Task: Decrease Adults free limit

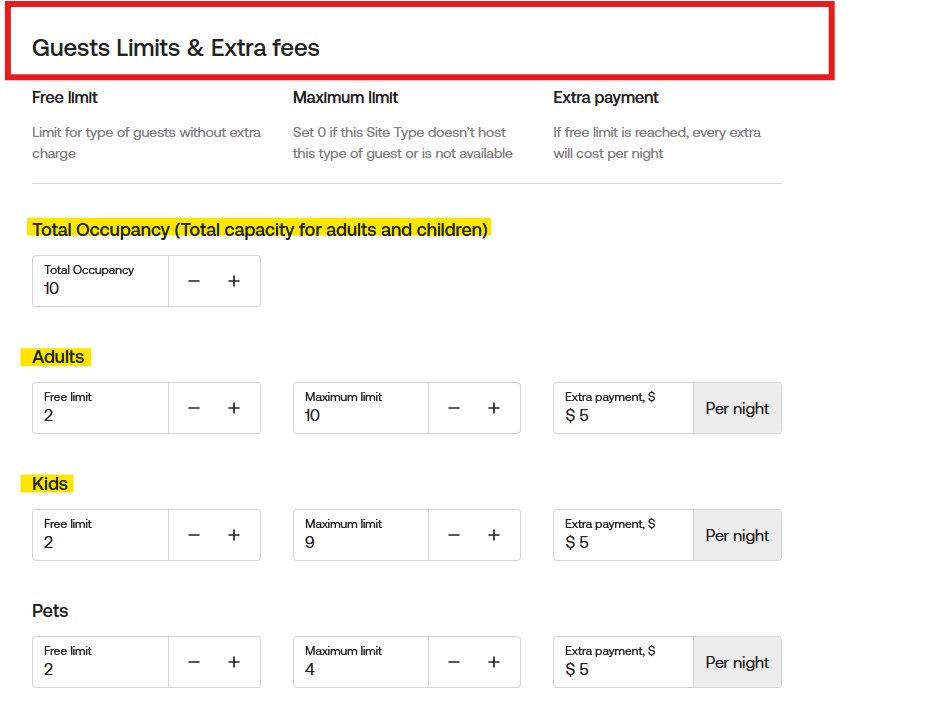Action: [x=193, y=408]
